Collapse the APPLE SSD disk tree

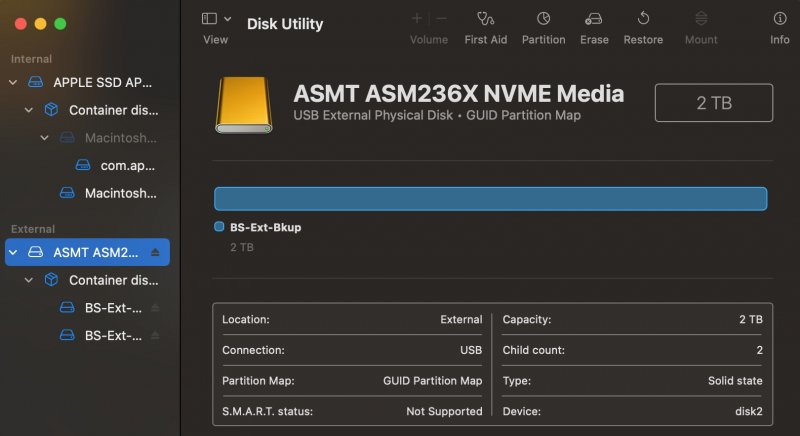13,82
